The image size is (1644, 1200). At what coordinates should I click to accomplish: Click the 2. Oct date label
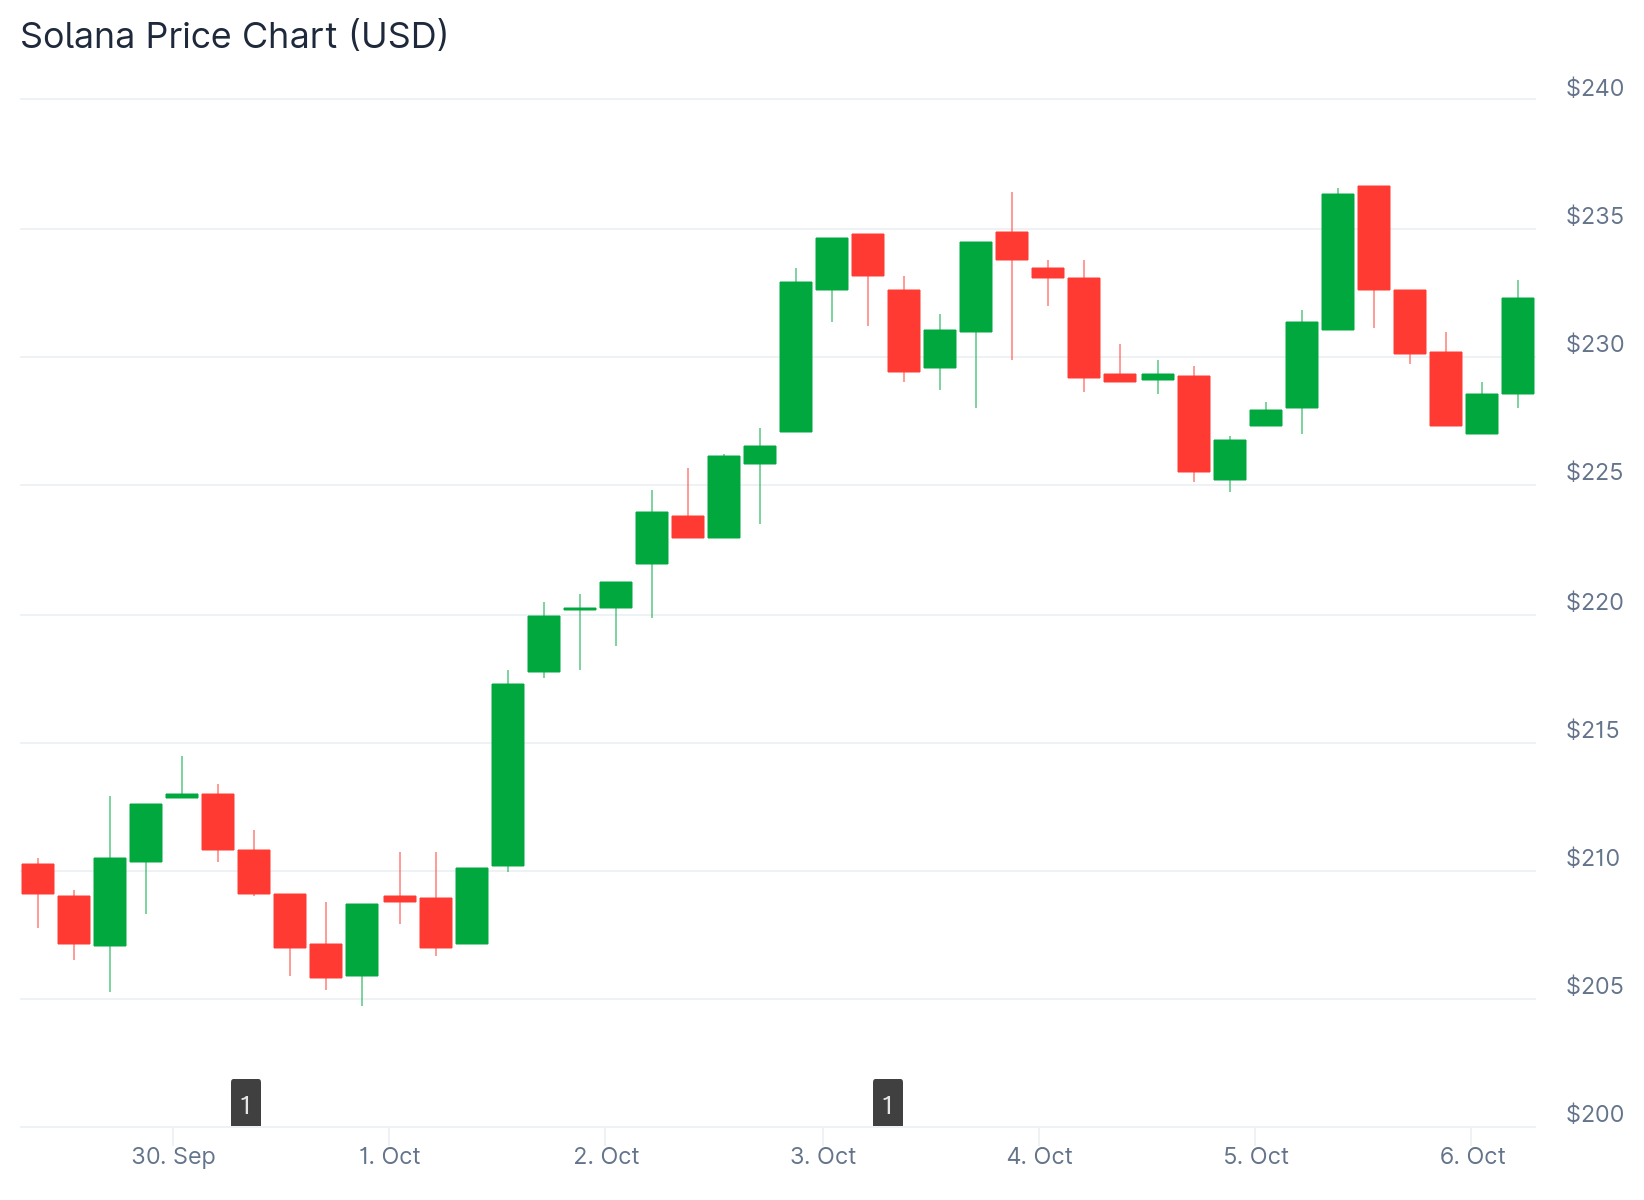point(606,1156)
